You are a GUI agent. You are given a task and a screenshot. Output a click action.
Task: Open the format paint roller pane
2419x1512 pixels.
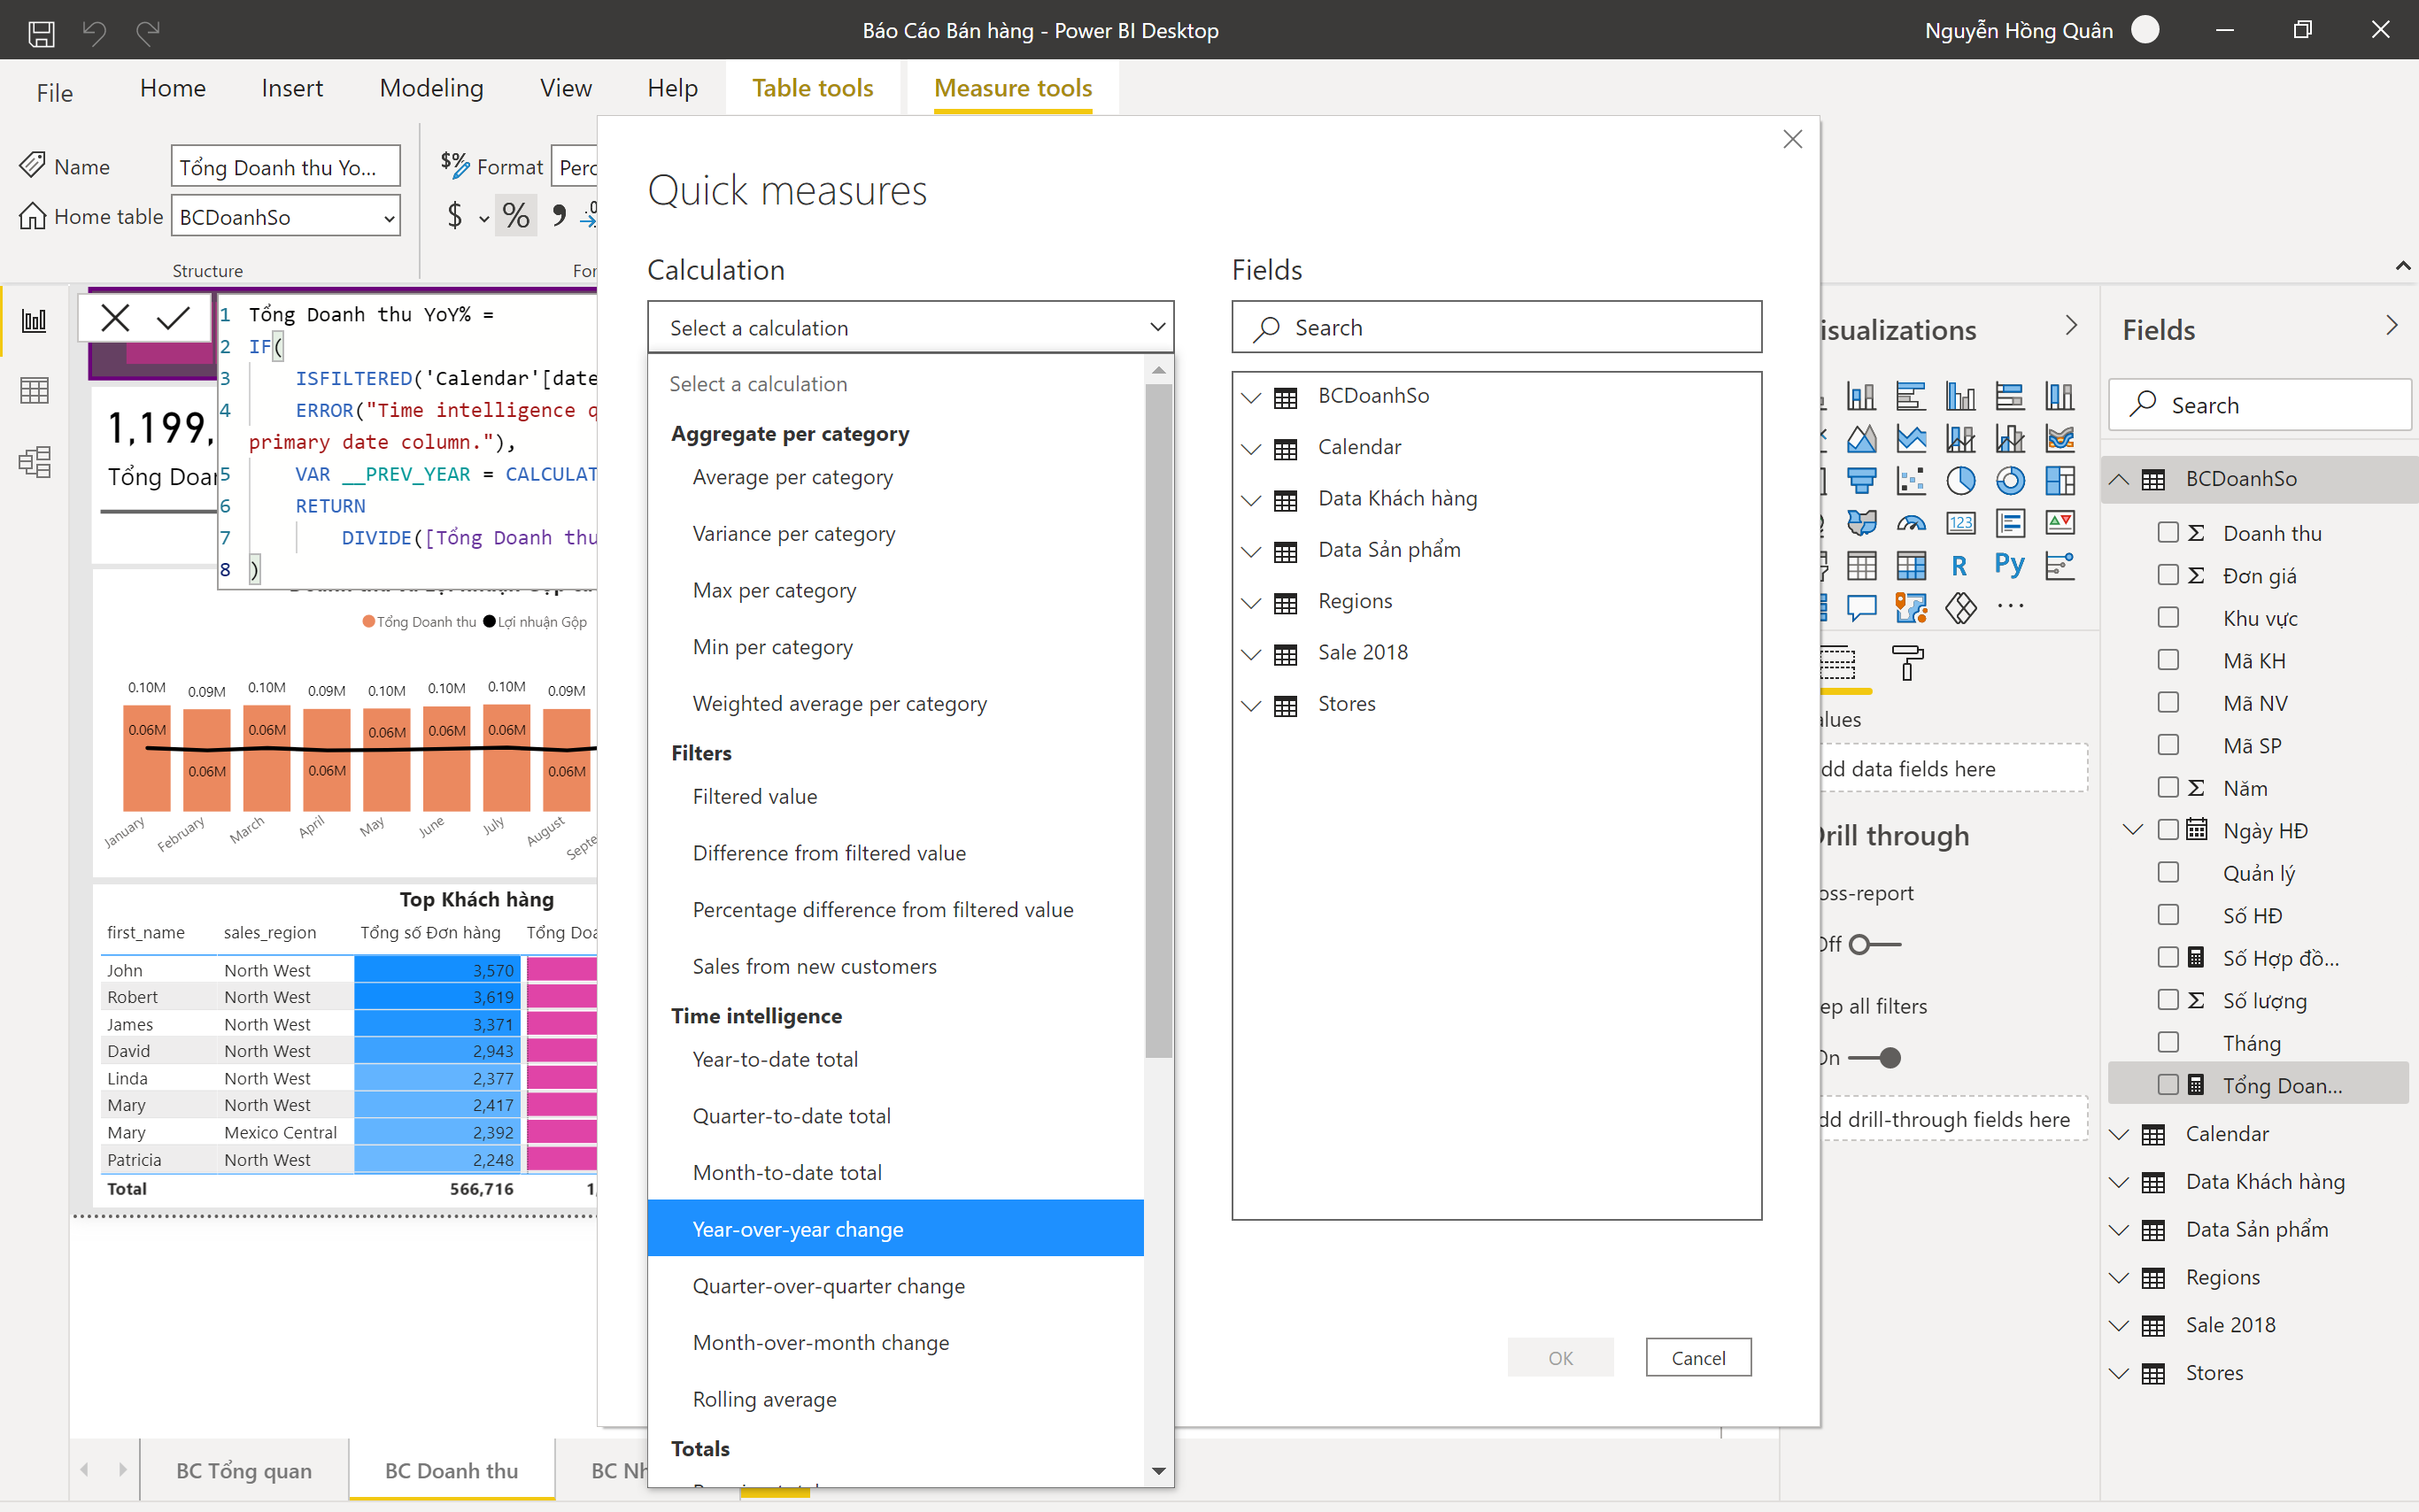click(1907, 663)
